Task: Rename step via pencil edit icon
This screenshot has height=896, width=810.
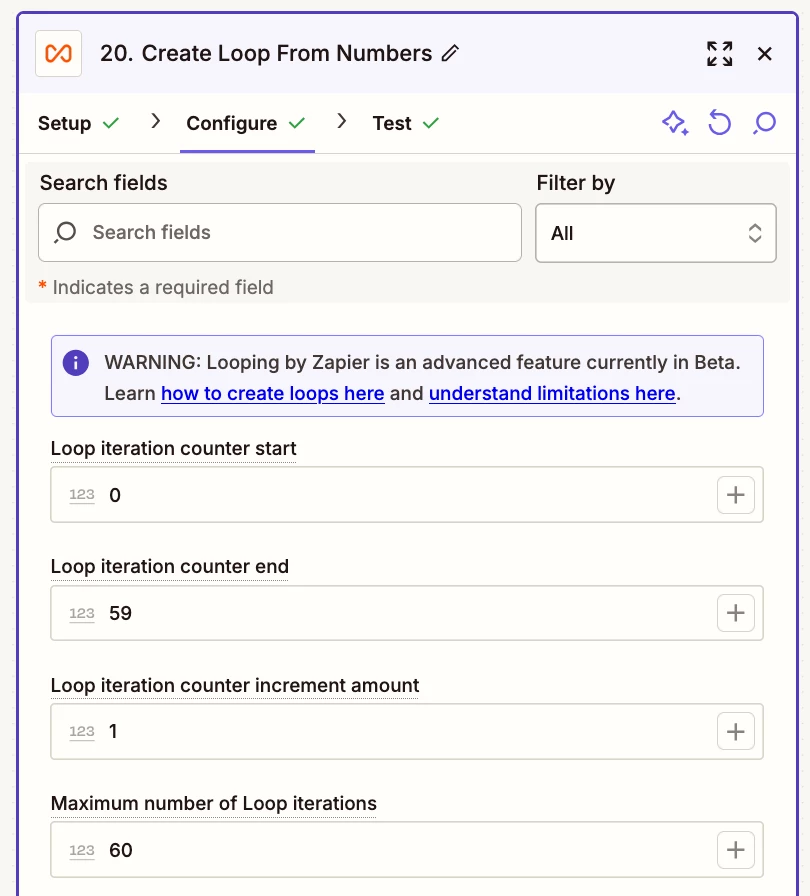Action: click(x=450, y=53)
